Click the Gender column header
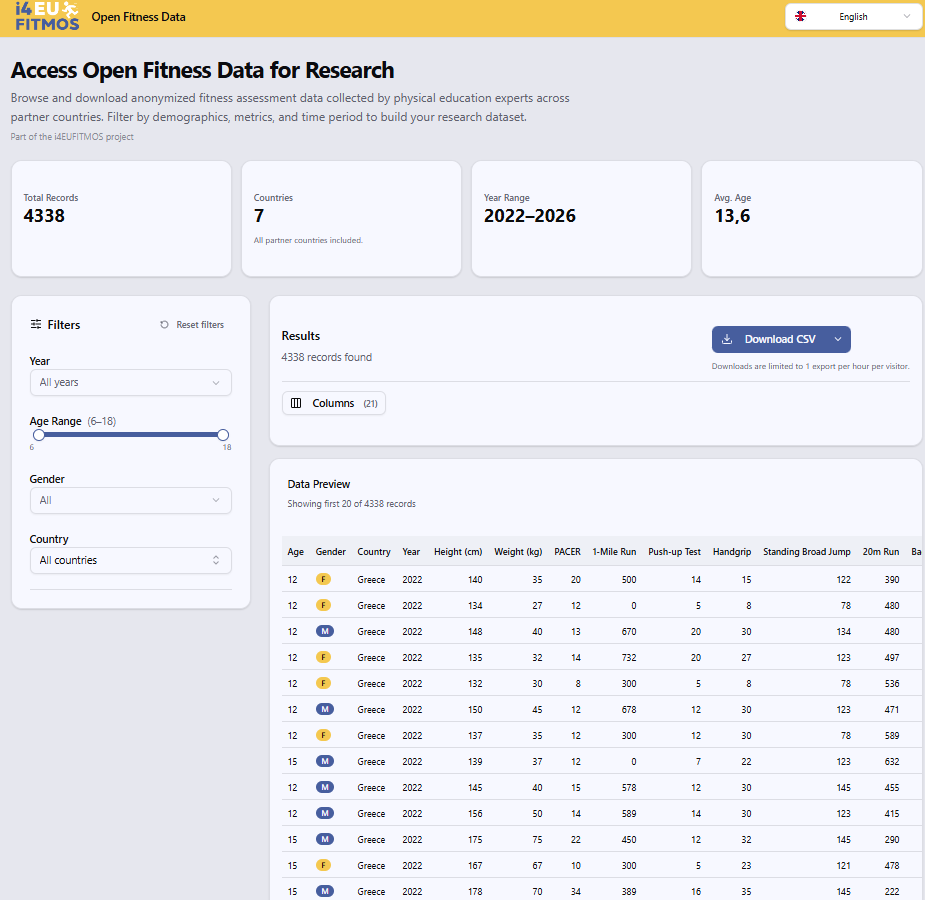Viewport: 925px width, 900px height. click(330, 552)
